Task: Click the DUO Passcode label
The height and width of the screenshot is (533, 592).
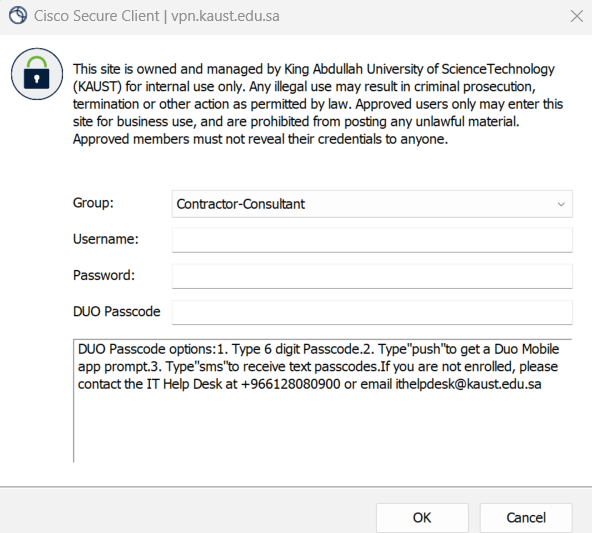Action: pyautogui.click(x=117, y=311)
